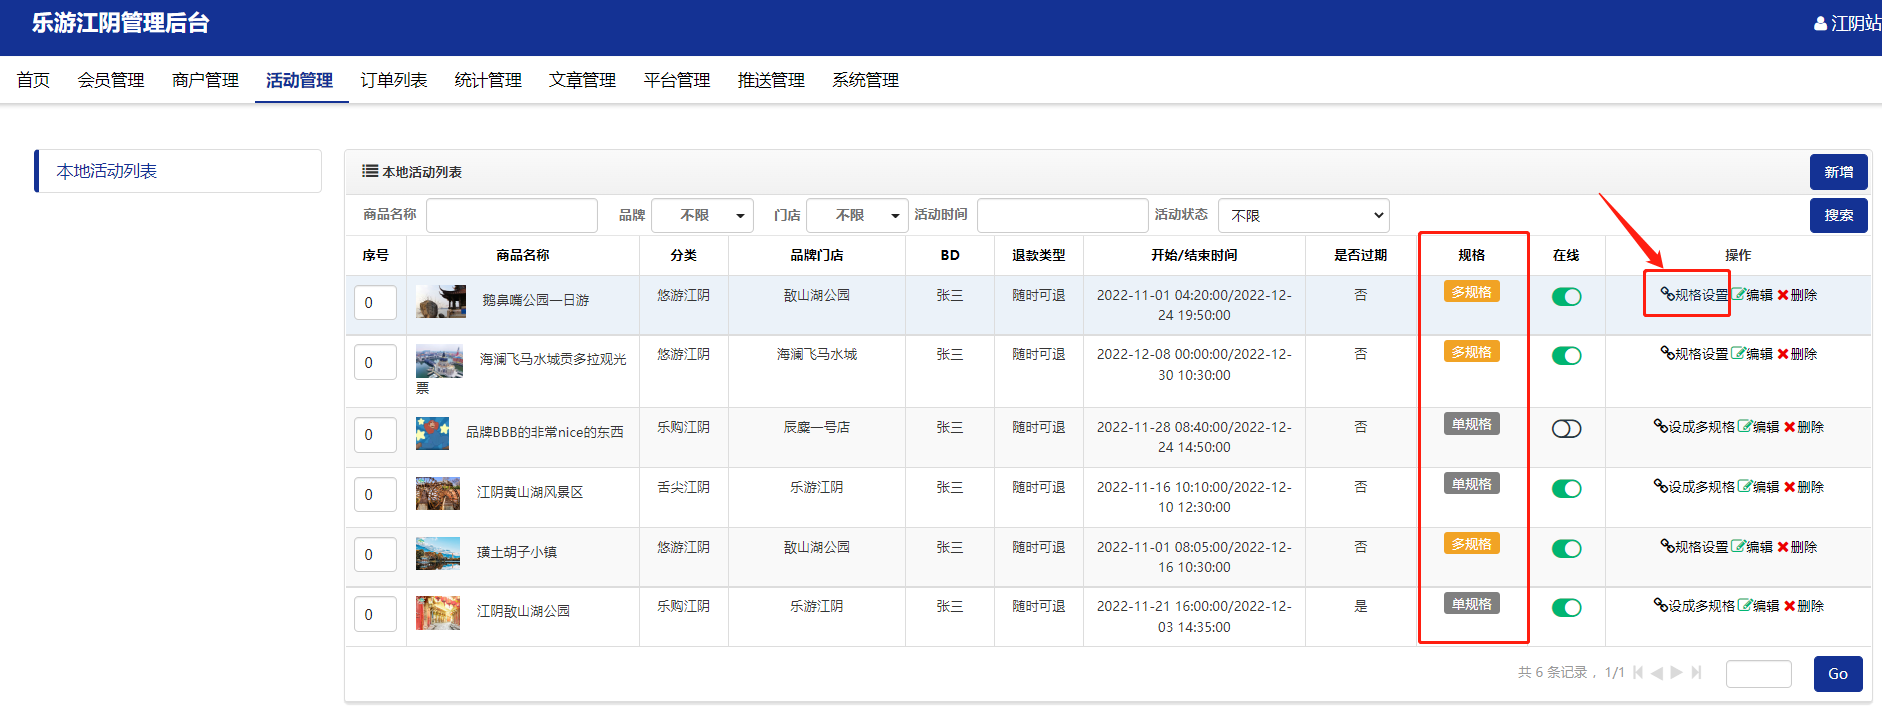
Task: Go to last page pagination icon
Action: coord(1697,673)
